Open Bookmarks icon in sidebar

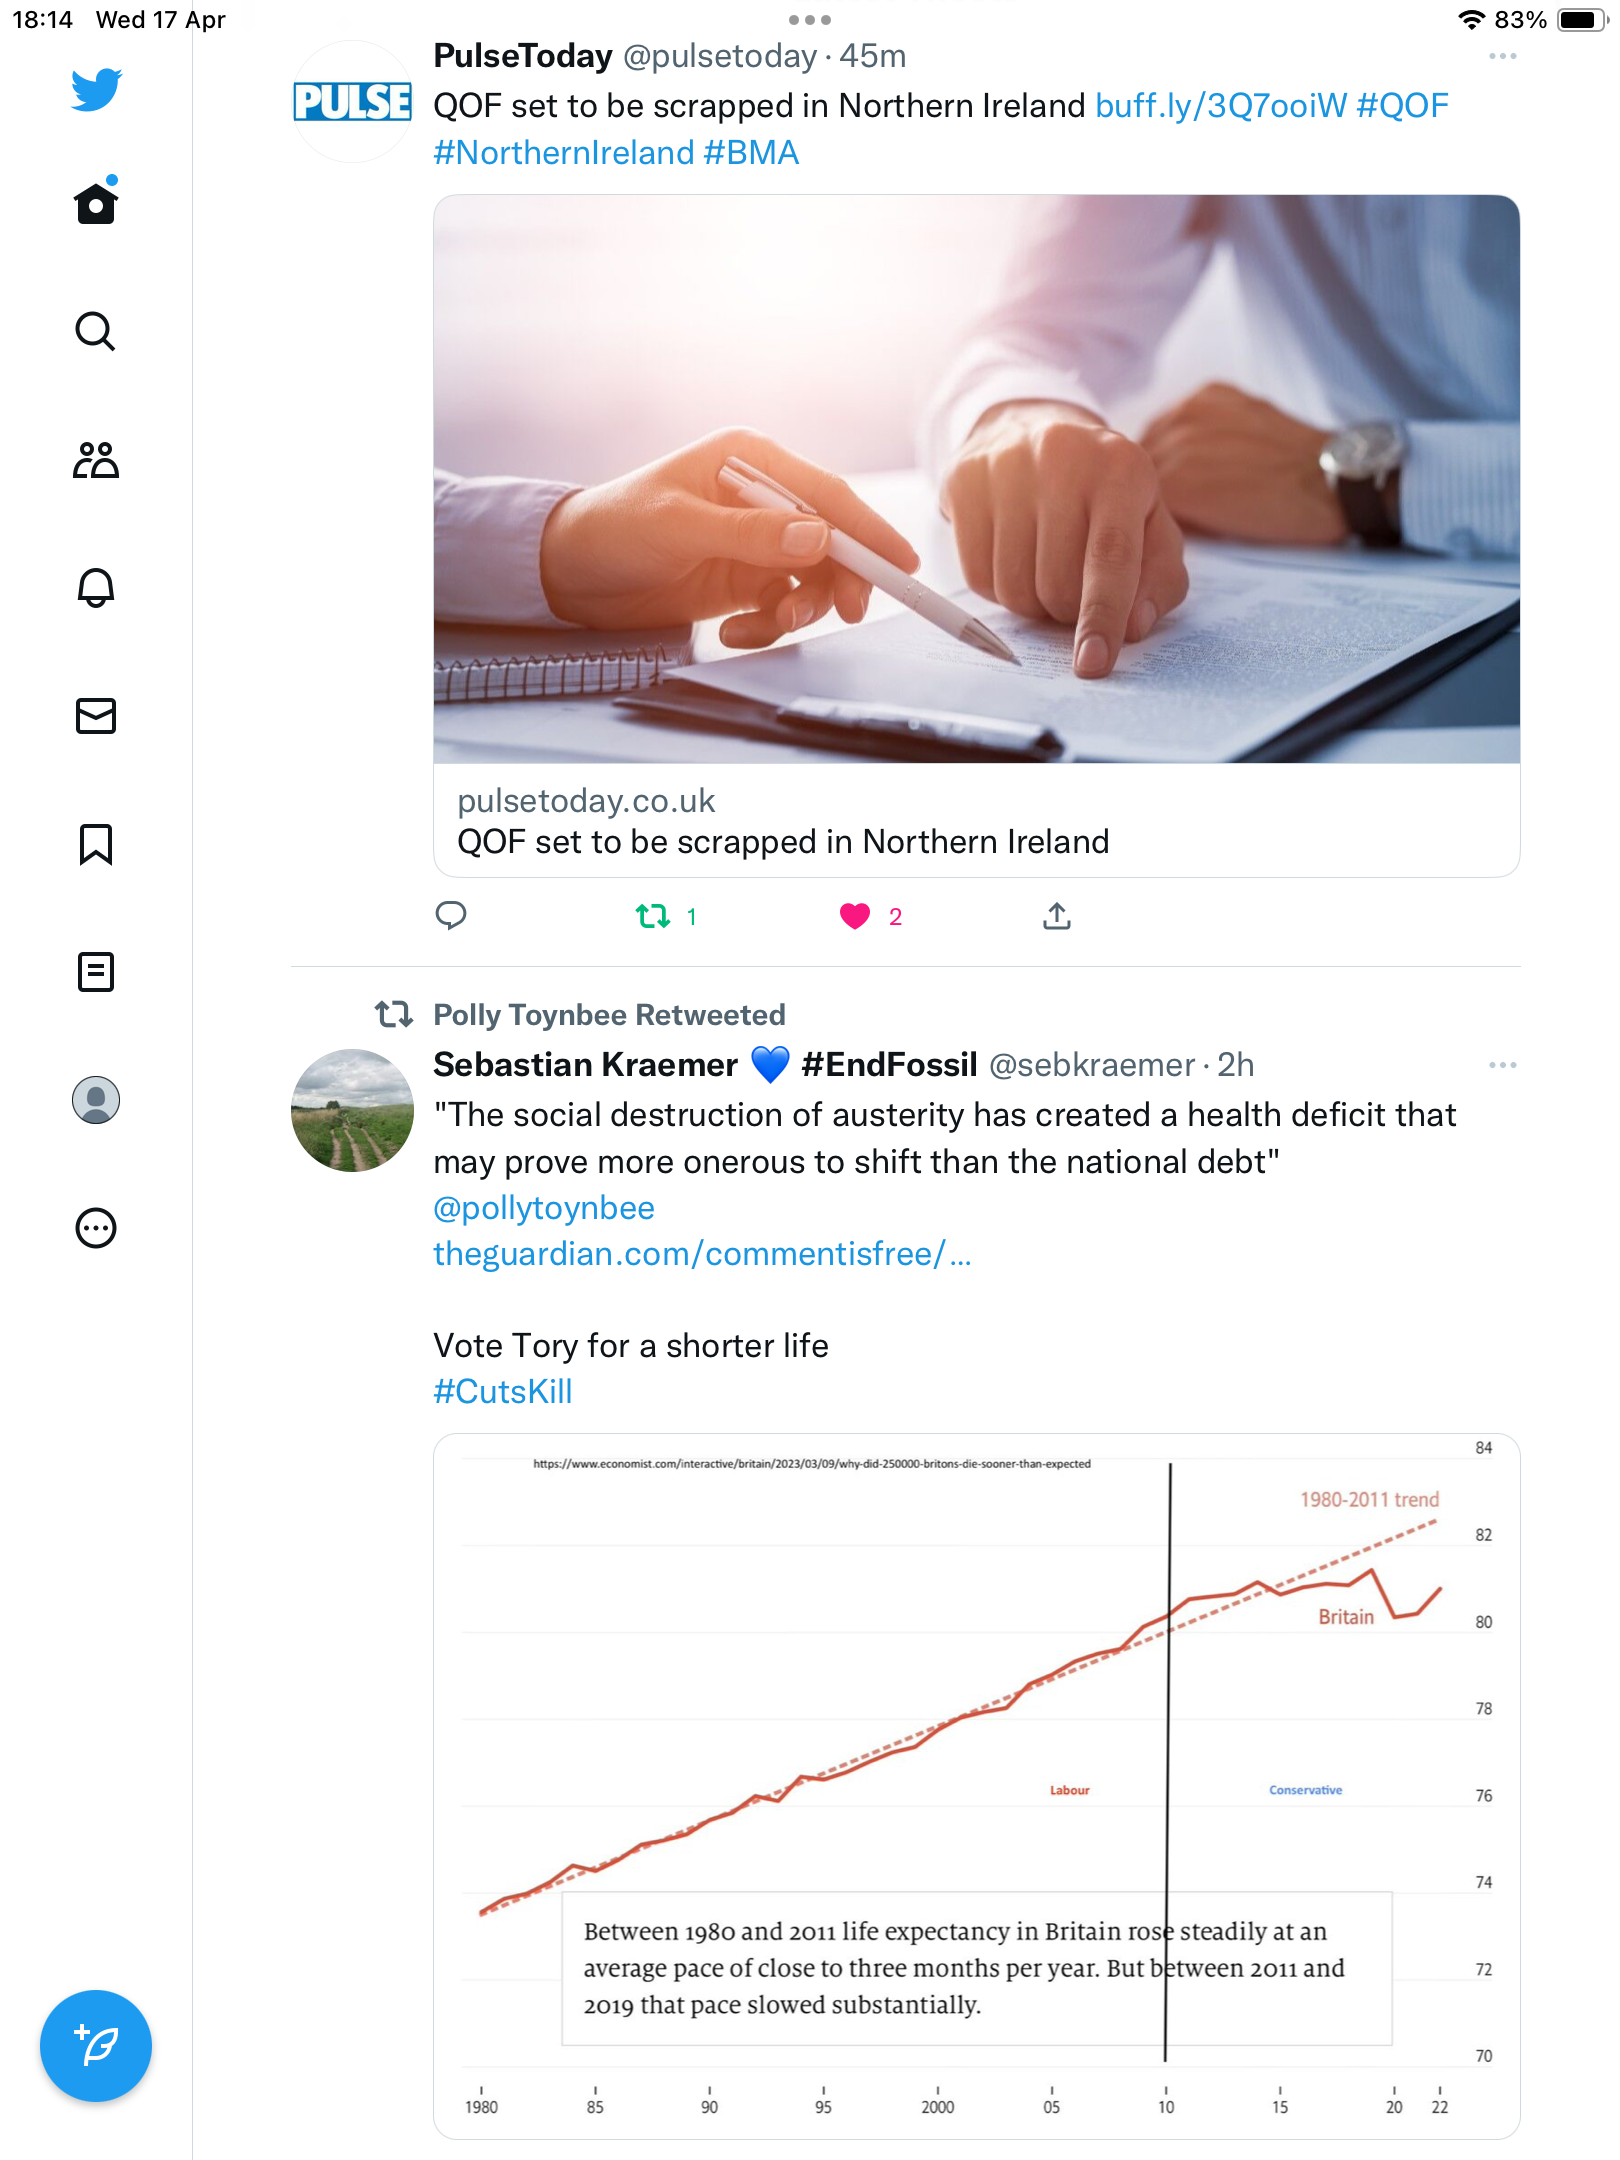pyautogui.click(x=96, y=844)
